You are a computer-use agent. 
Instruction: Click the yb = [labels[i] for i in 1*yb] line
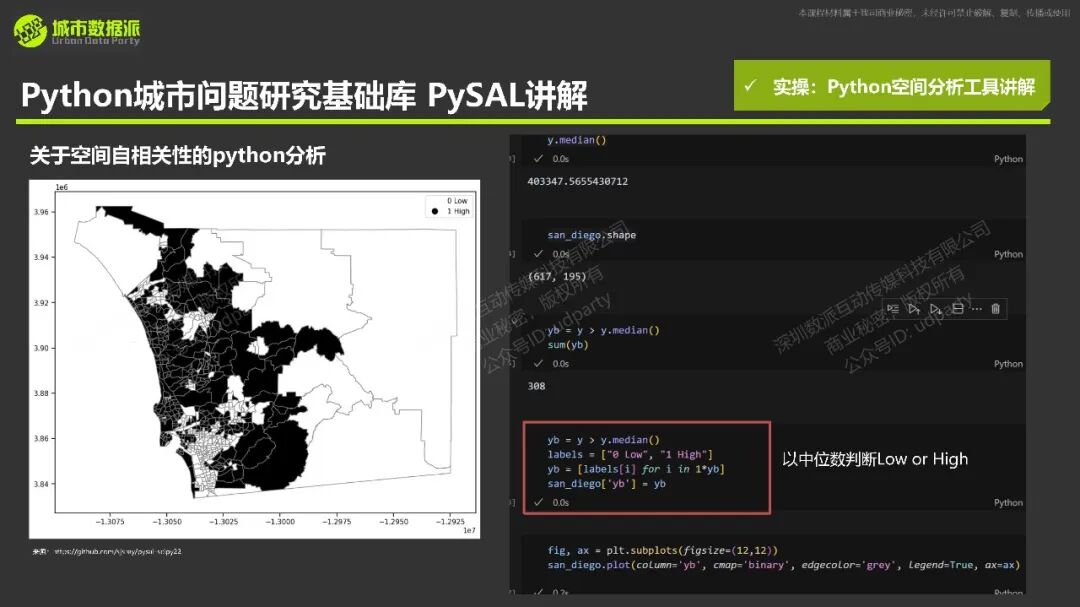(x=636, y=469)
